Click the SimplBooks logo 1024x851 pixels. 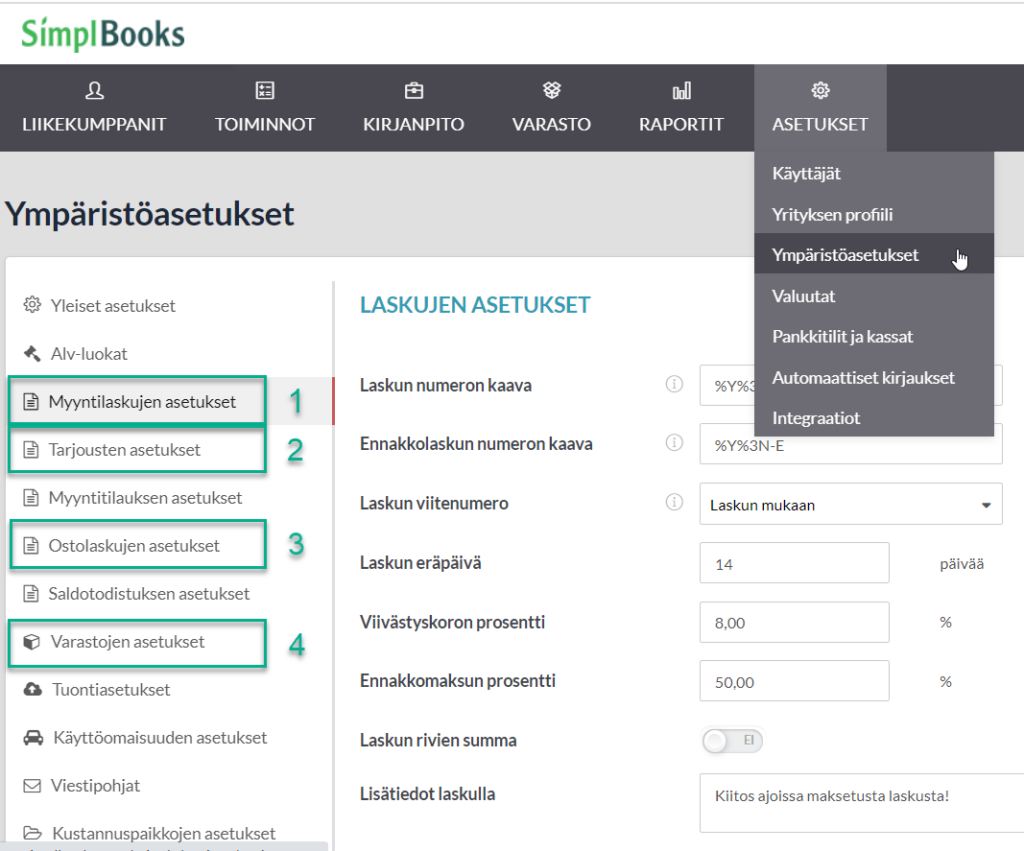click(x=103, y=34)
